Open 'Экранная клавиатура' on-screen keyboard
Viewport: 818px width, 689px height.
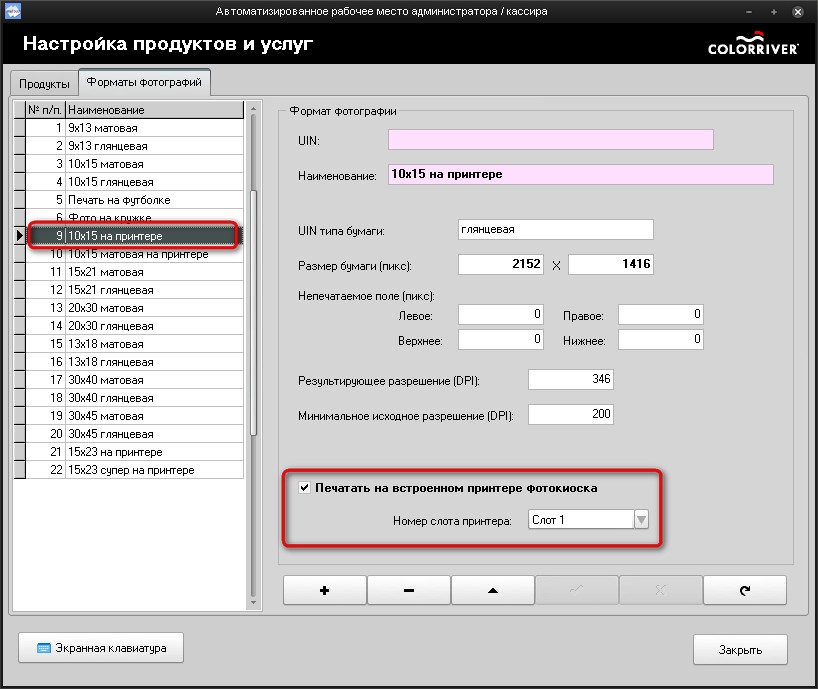point(100,648)
